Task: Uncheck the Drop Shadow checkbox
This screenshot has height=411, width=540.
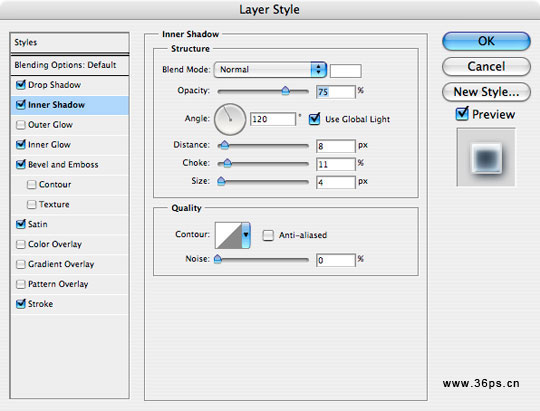Action: [21, 84]
